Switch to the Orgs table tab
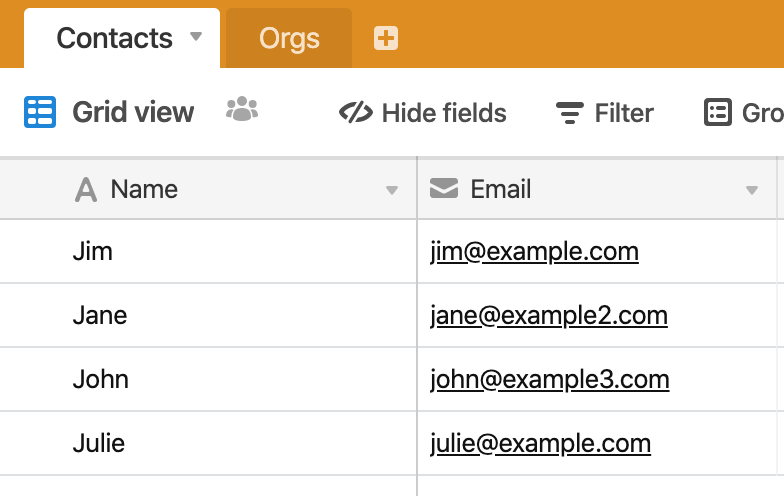 point(289,38)
